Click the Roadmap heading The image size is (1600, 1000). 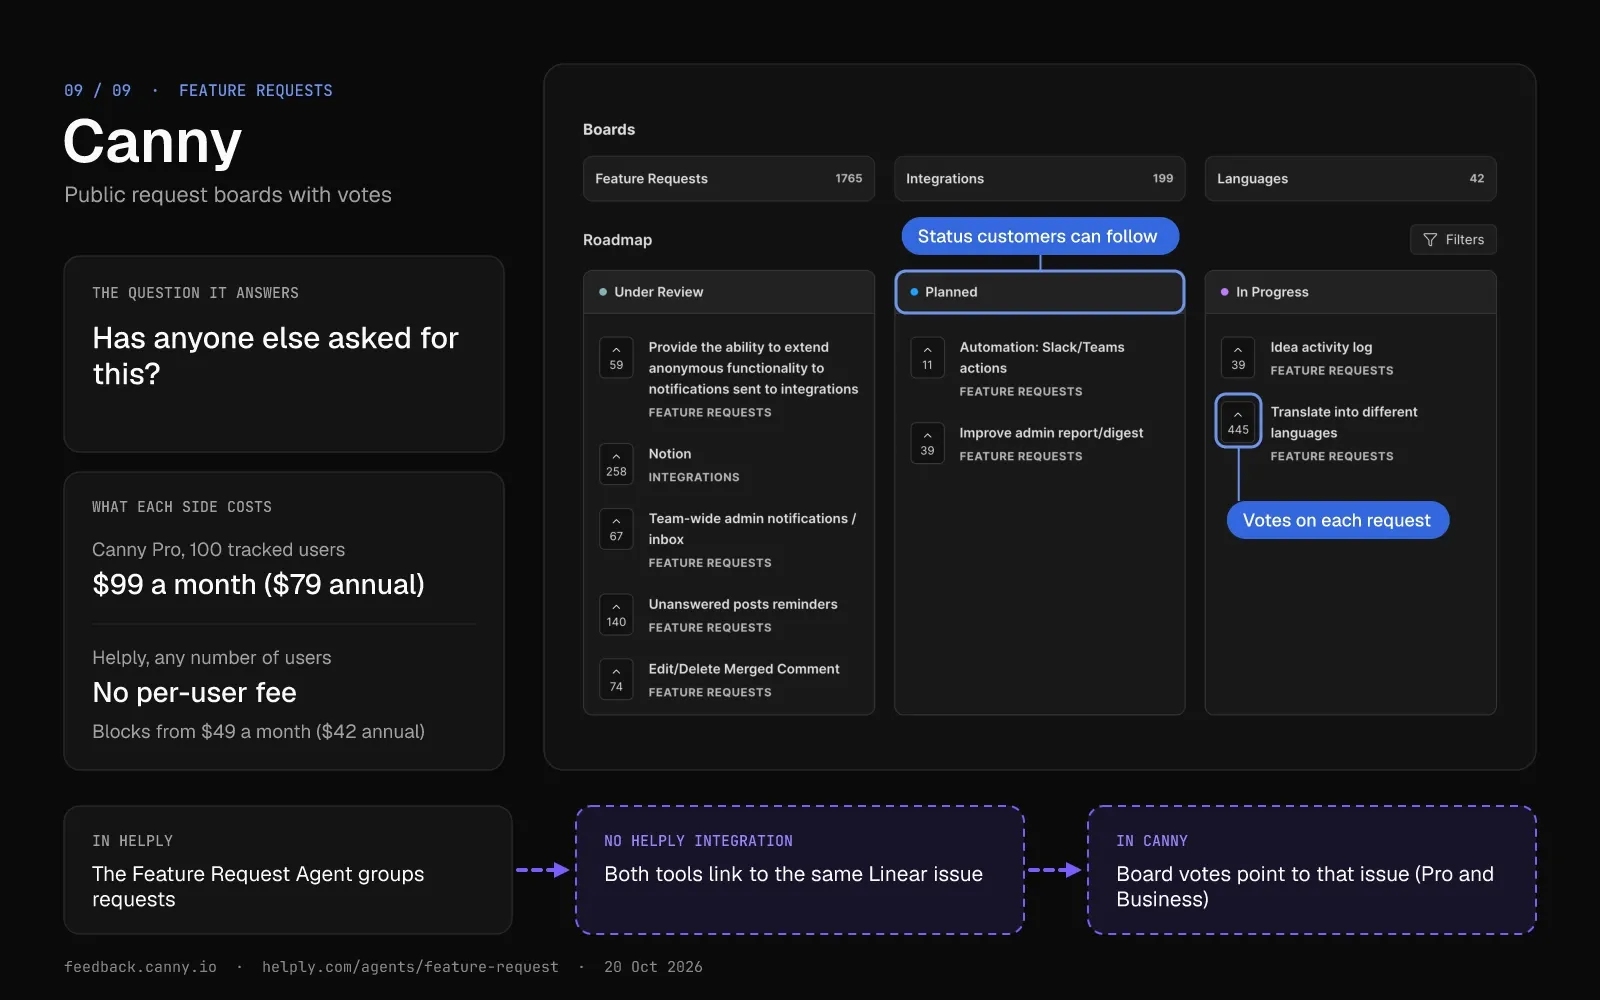pos(617,240)
